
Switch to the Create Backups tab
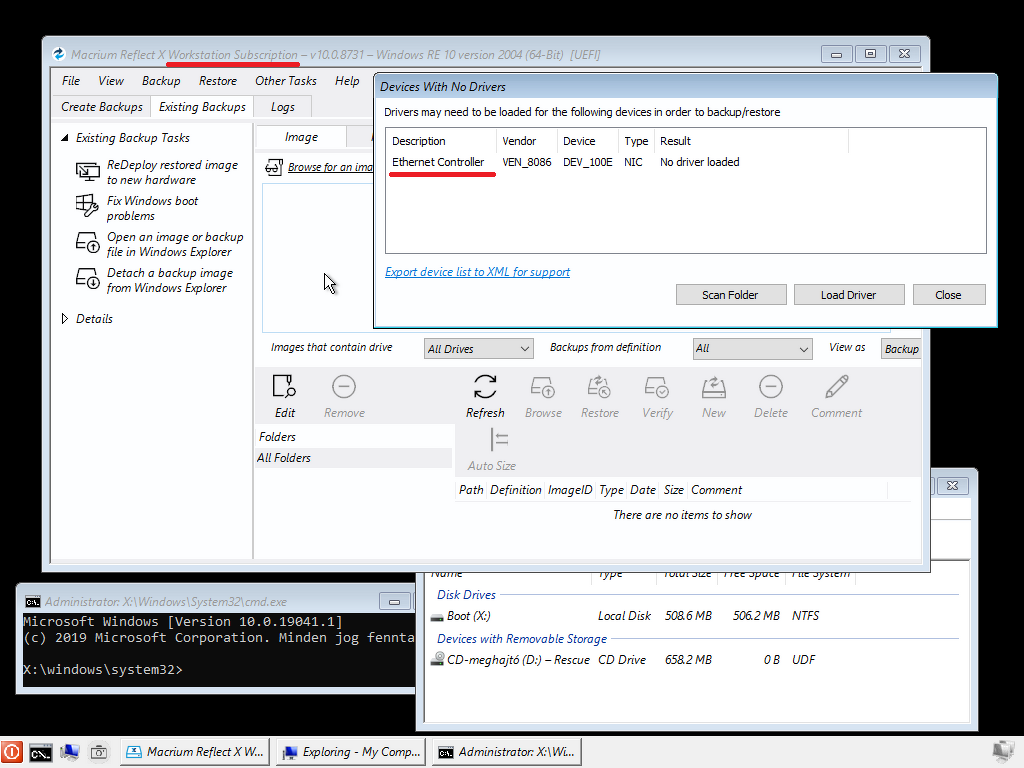(x=102, y=106)
